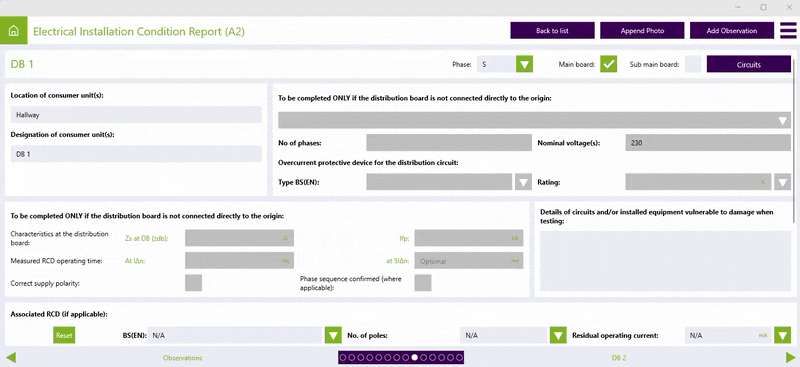Click the Ifp input field
The height and width of the screenshot is (367, 800).
[469, 238]
